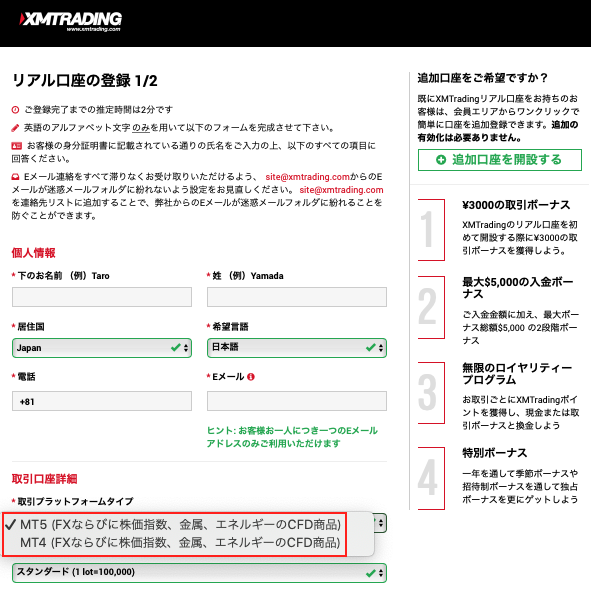
Task: Click first site@xmtrading.com email link
Action: (x=307, y=177)
